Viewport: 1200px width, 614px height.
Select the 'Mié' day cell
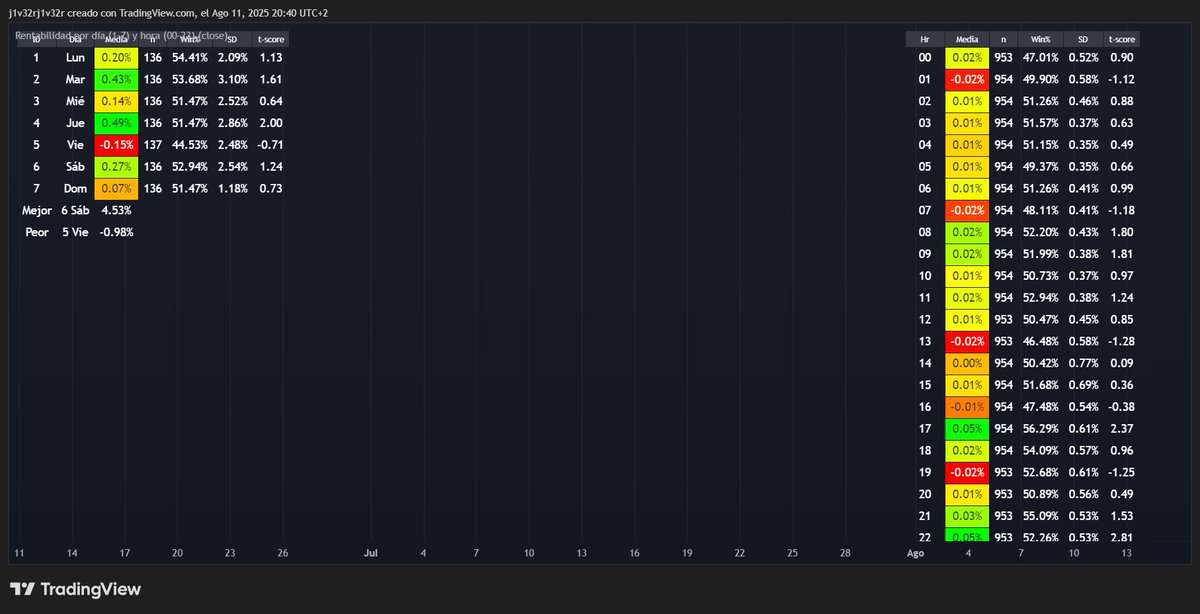point(76,101)
